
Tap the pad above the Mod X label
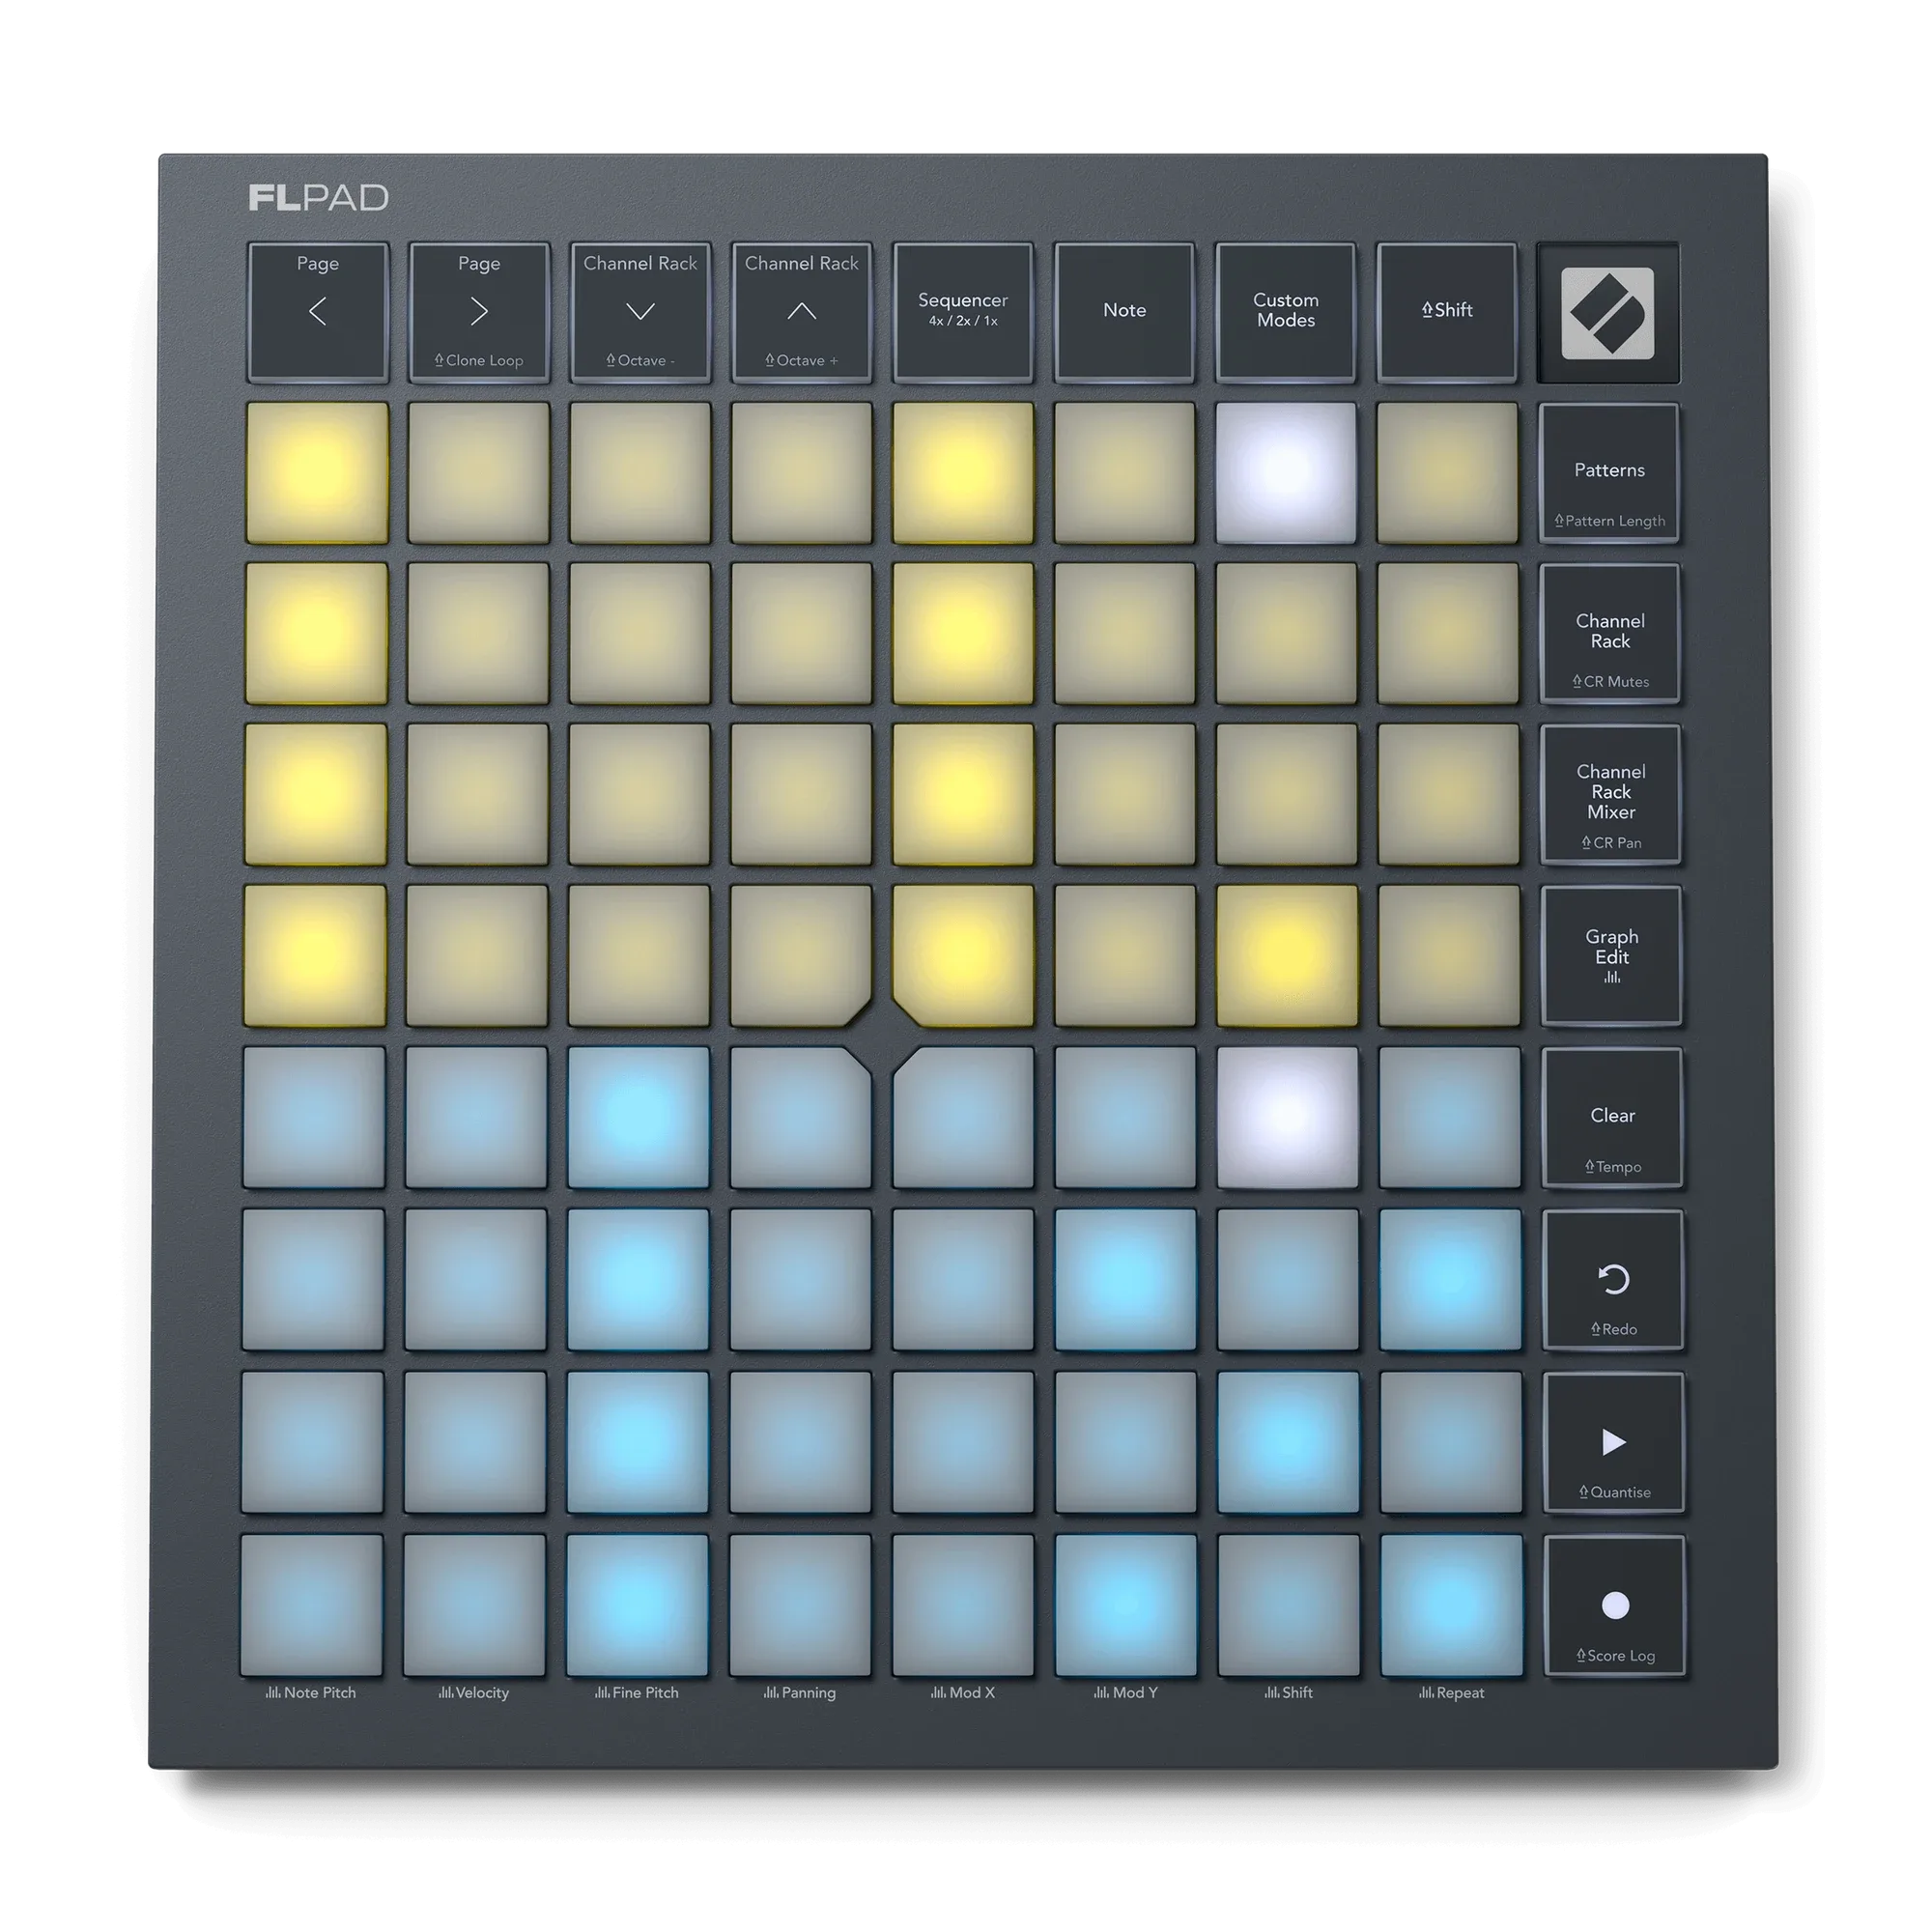[x=963, y=1606]
